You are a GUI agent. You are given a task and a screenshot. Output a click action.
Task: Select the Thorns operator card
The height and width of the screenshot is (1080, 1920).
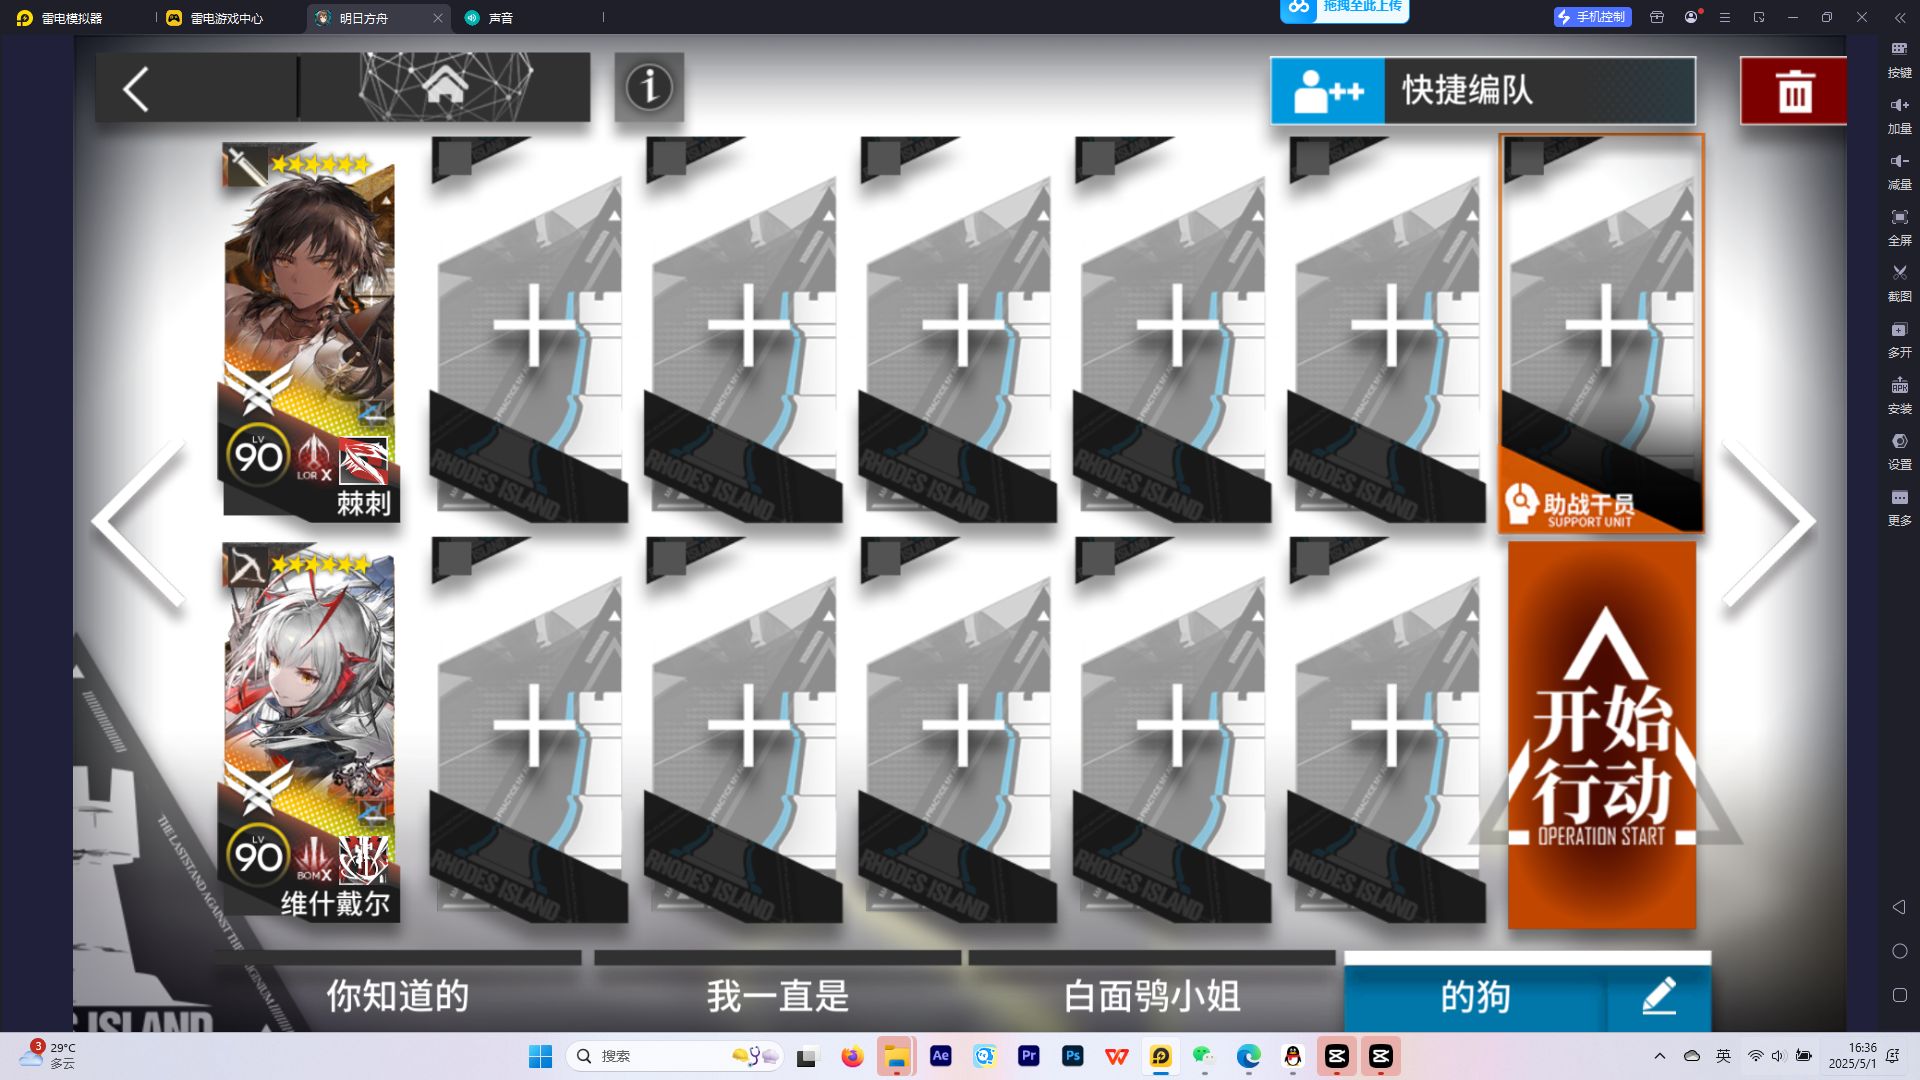[x=309, y=332]
